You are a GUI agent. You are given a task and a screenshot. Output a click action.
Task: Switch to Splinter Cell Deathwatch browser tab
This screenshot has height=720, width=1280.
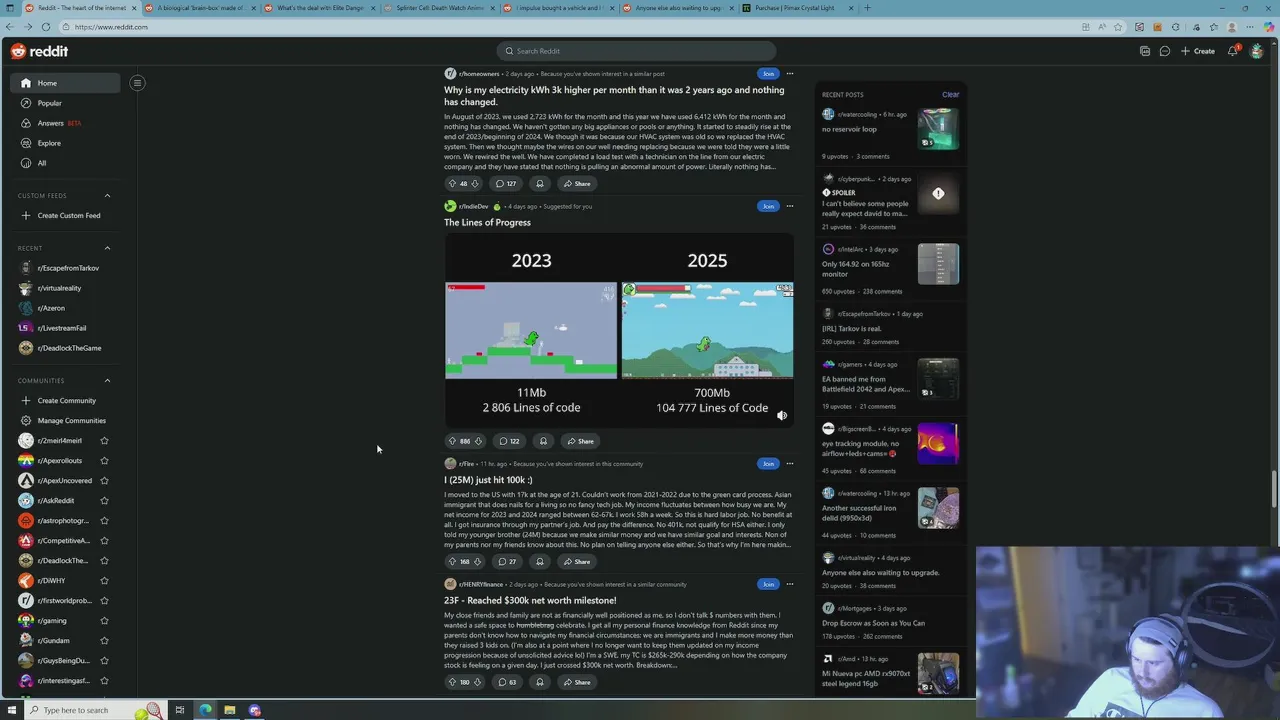coord(438,8)
